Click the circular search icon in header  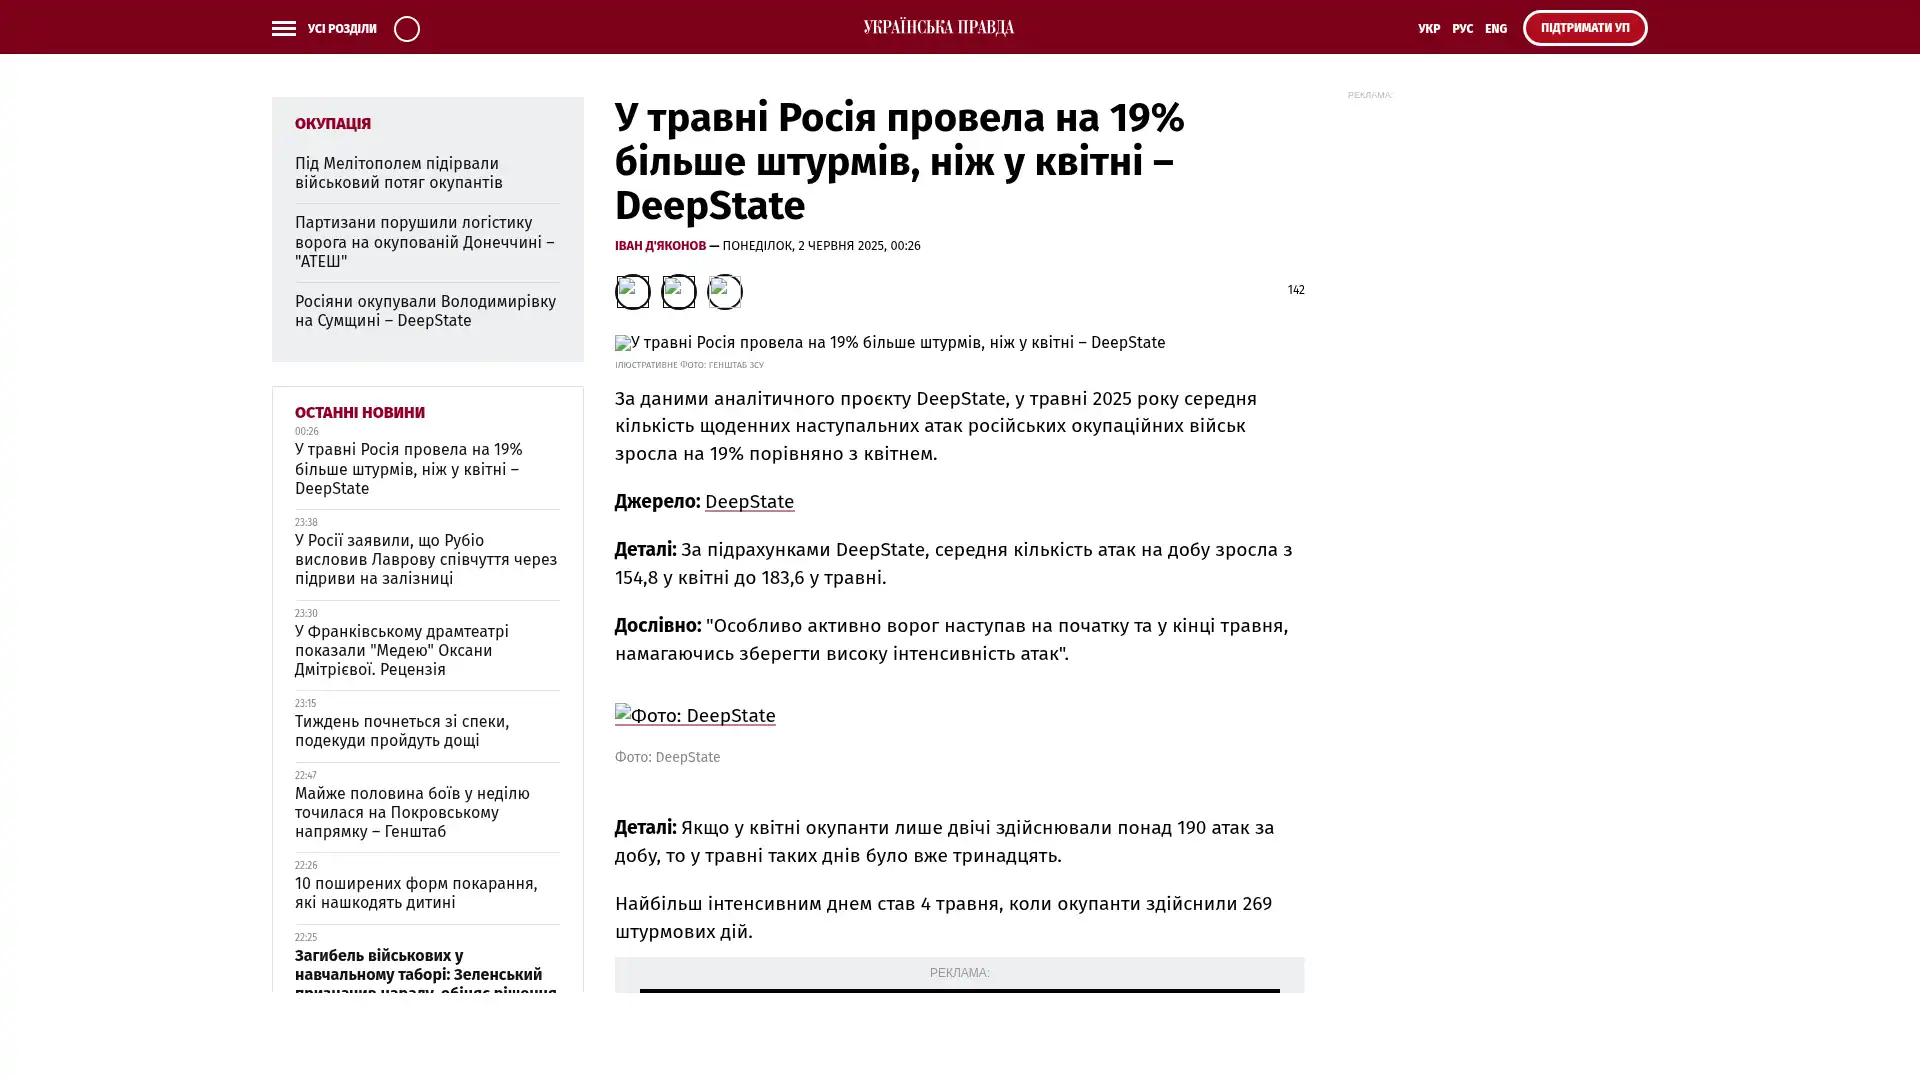pos(406,28)
